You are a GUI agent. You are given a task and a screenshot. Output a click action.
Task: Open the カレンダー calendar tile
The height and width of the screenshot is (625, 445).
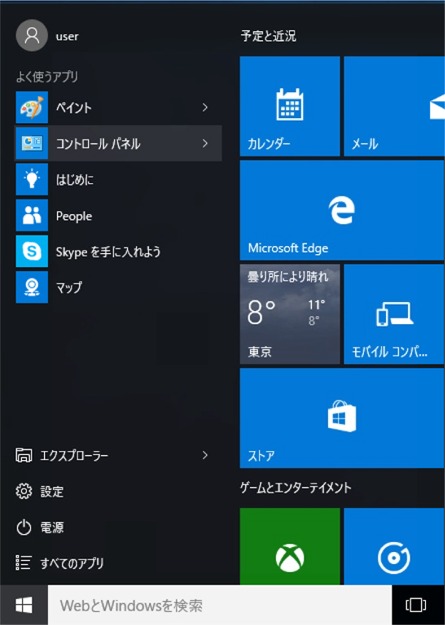point(290,106)
